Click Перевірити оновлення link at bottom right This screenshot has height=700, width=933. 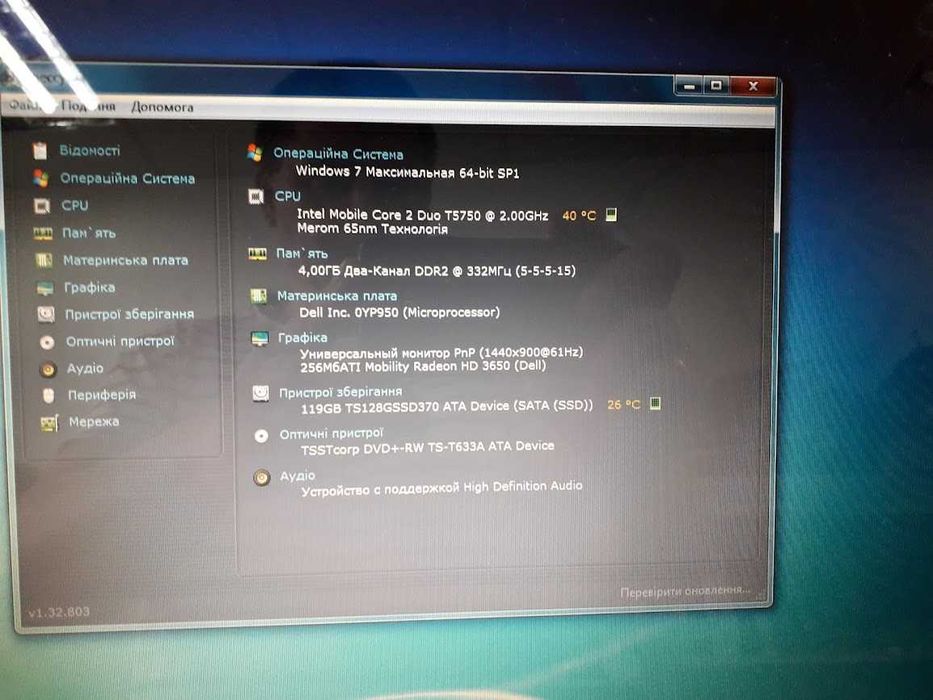pyautogui.click(x=685, y=592)
